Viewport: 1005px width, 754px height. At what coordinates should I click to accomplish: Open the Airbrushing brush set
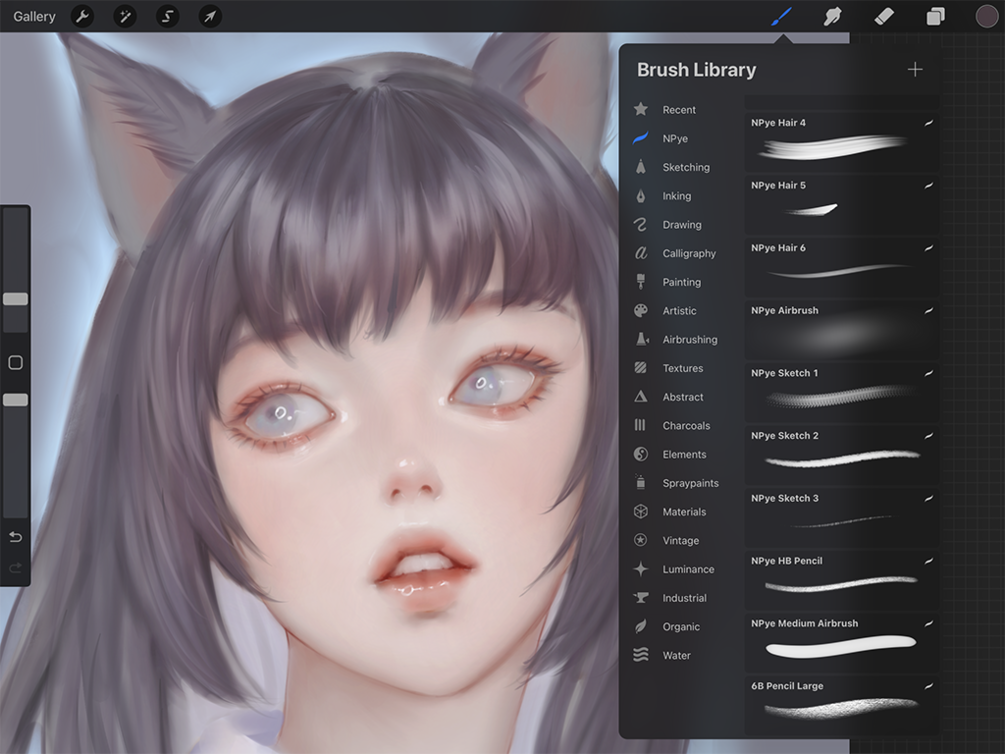(x=681, y=340)
